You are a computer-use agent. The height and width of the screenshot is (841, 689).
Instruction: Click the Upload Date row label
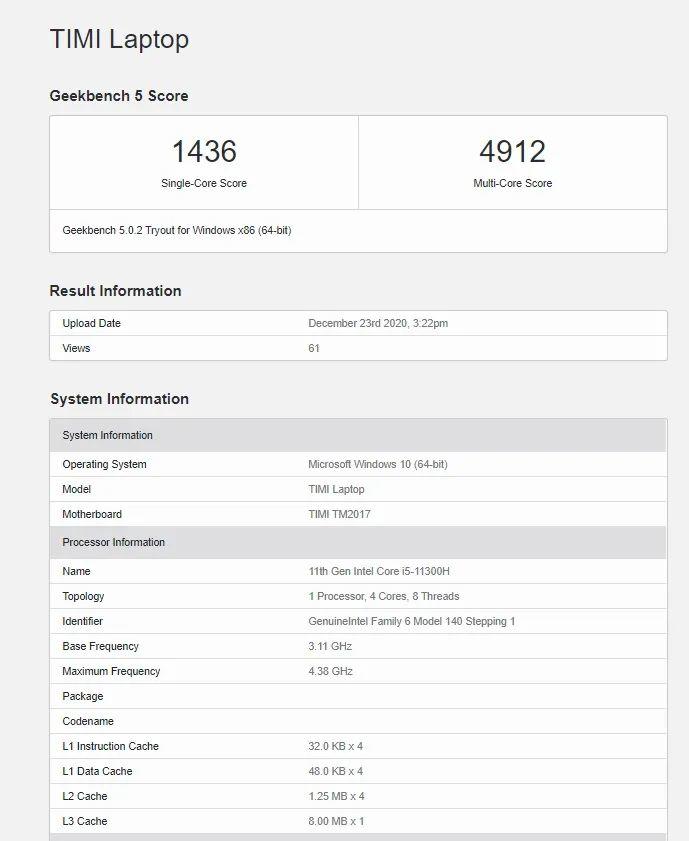pyautogui.click(x=91, y=324)
